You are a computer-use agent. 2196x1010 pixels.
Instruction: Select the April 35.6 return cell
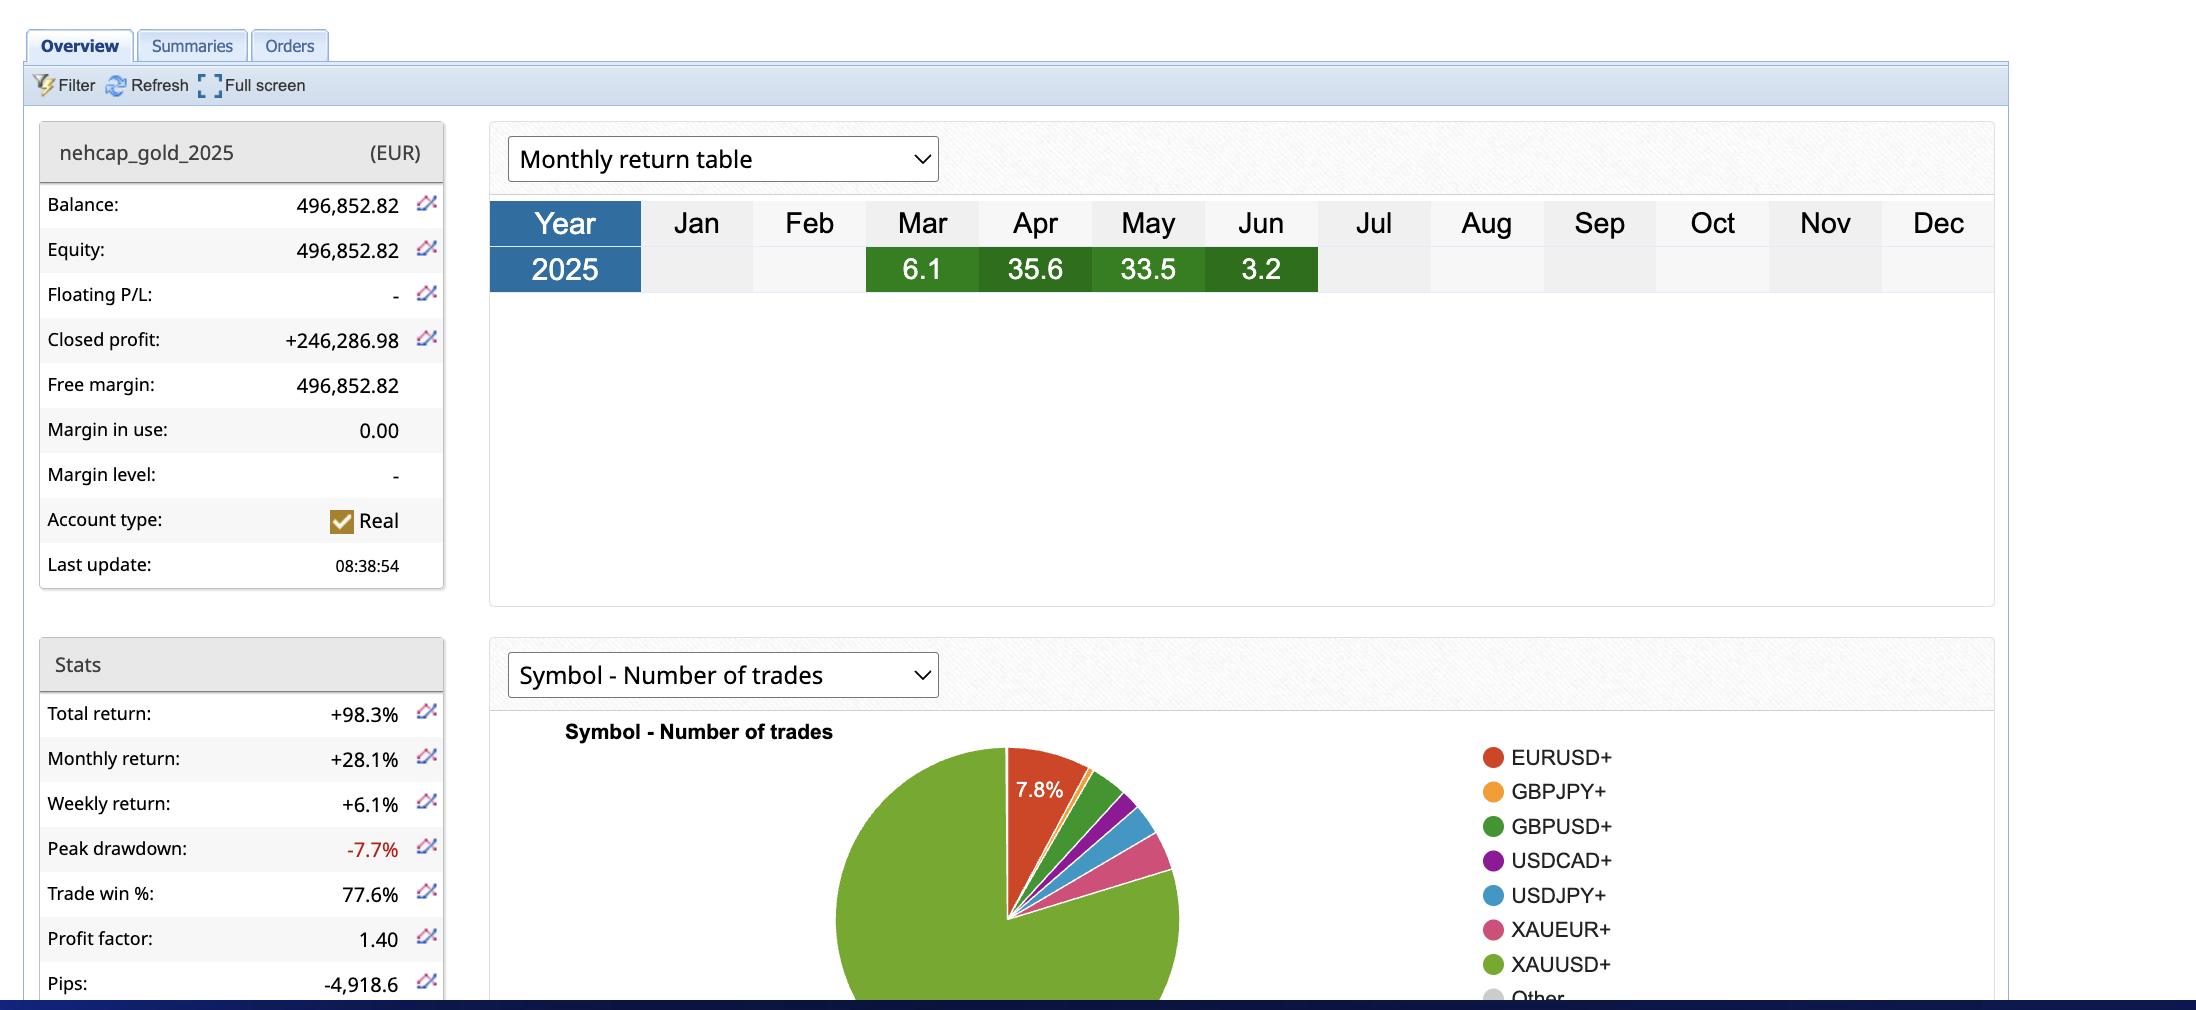pyautogui.click(x=1035, y=270)
